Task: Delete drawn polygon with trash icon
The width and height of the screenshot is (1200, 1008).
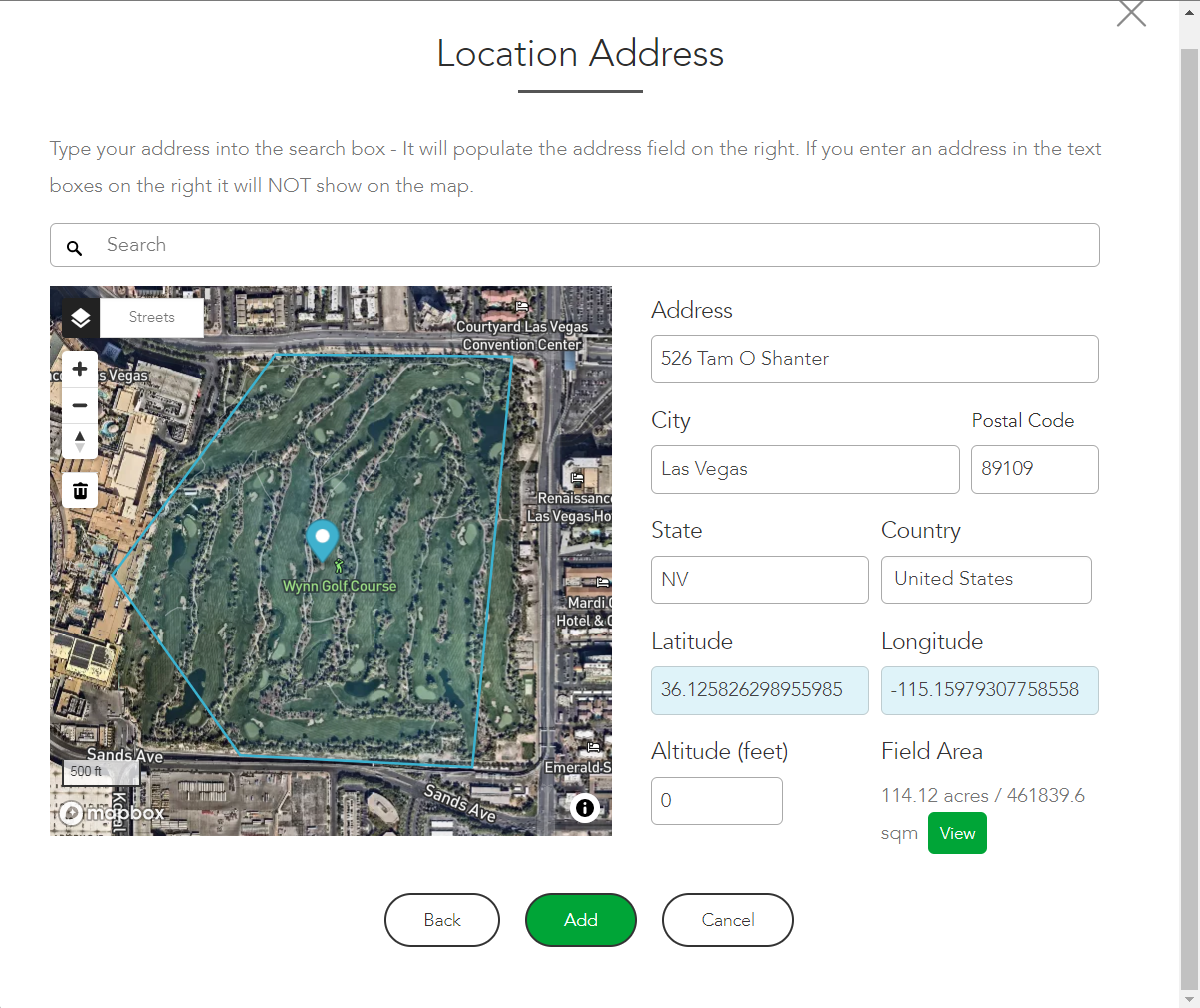Action: 80,490
